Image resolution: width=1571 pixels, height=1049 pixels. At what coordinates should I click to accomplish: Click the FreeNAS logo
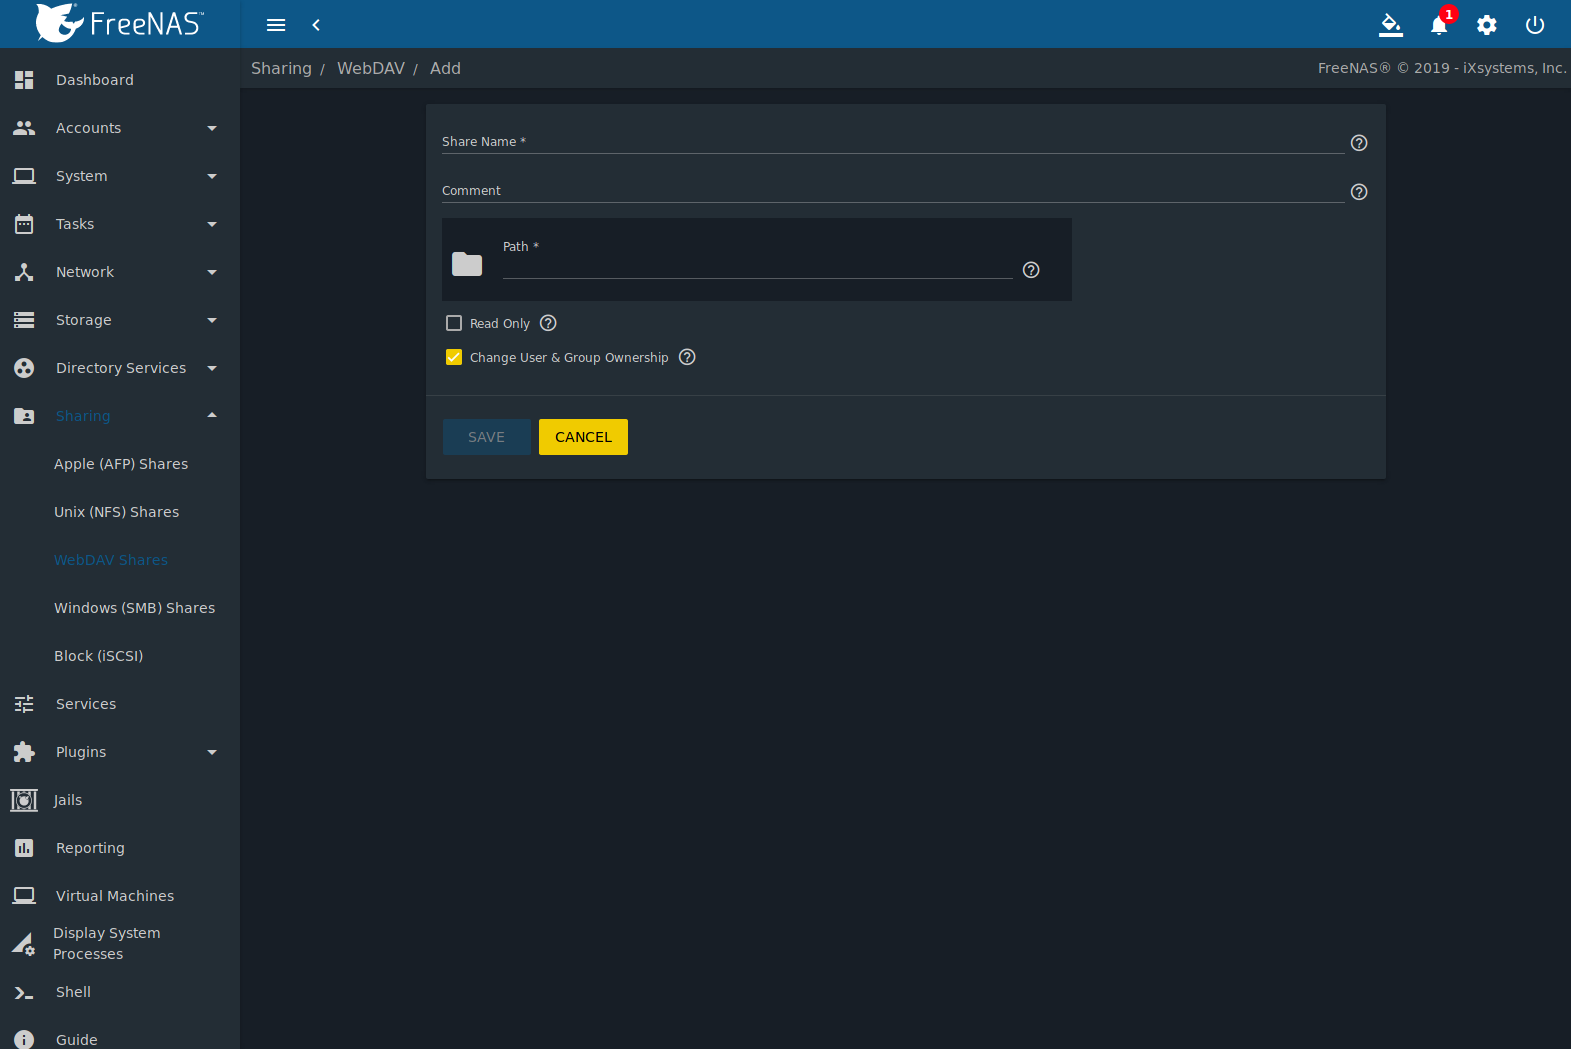tap(119, 23)
